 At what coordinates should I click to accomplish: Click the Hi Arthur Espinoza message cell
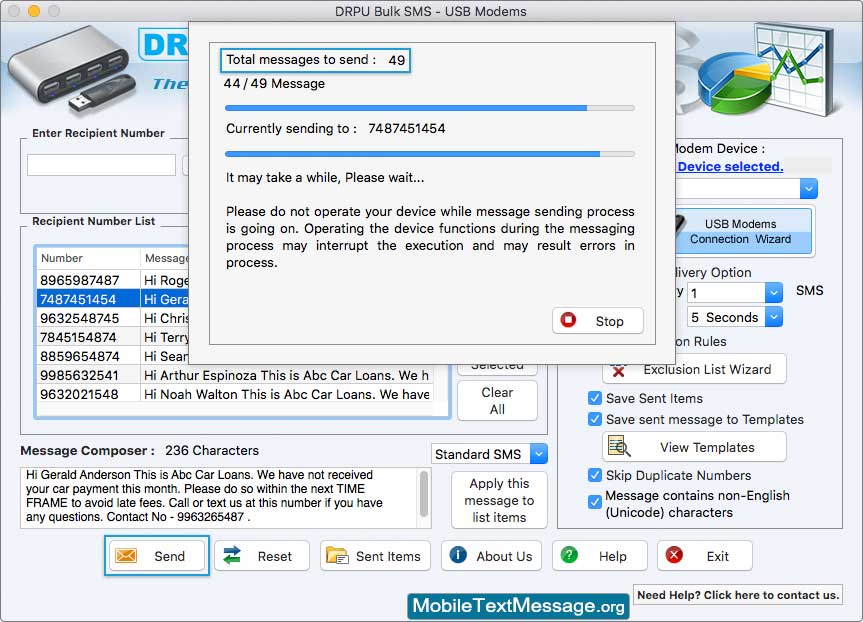[286, 375]
